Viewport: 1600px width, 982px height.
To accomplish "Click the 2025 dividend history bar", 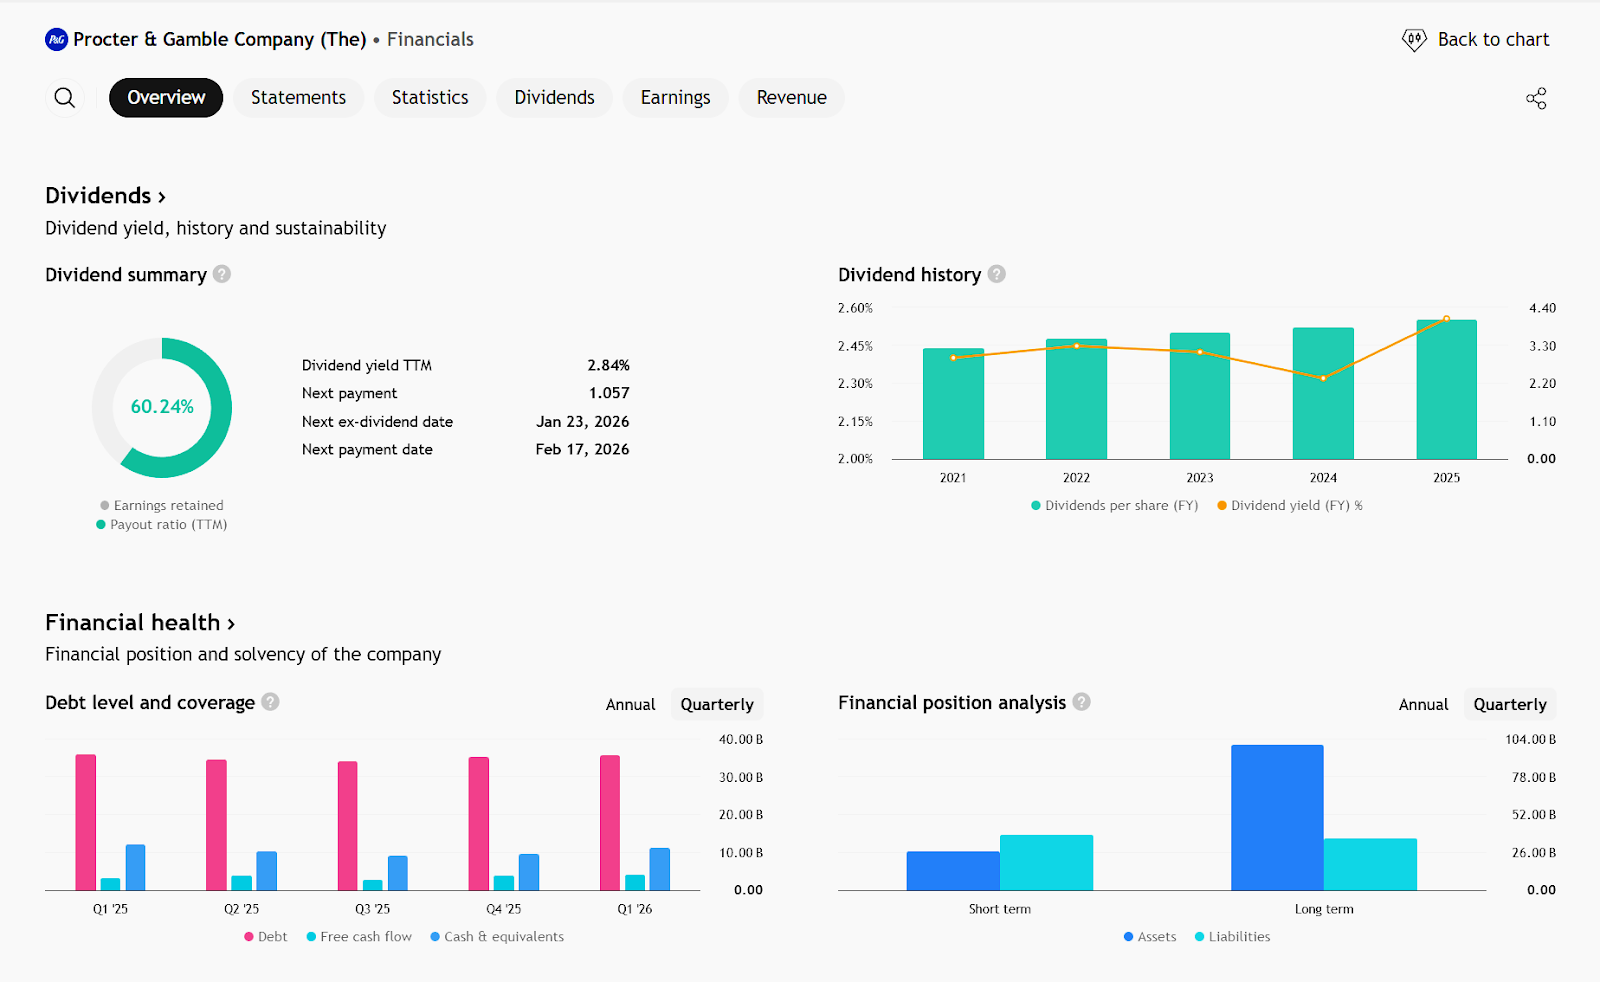I will [1446, 390].
